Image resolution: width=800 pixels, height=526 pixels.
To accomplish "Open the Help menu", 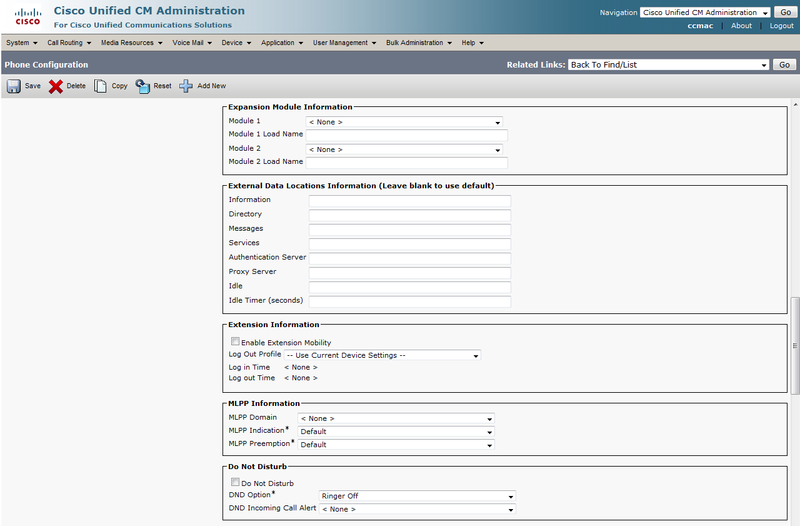I will pyautogui.click(x=472, y=43).
